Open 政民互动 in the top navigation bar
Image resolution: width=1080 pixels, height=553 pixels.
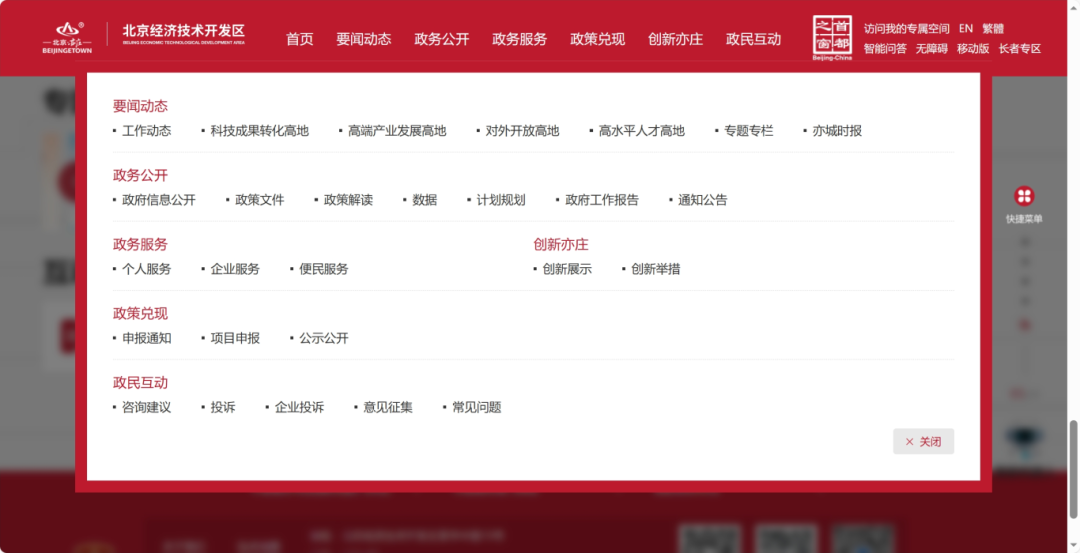tap(754, 39)
